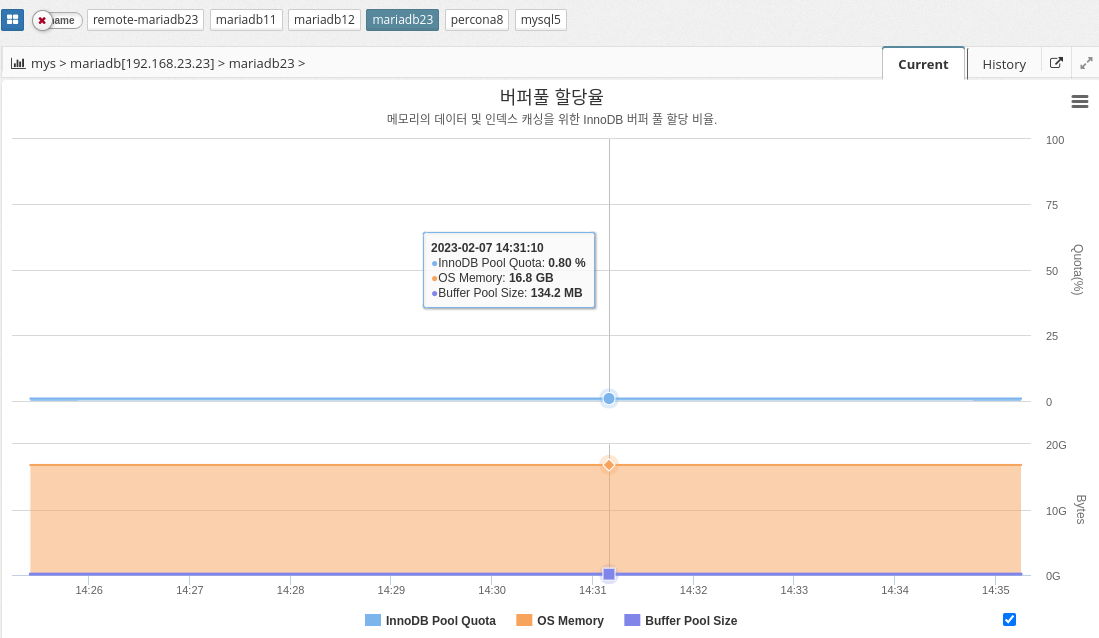This screenshot has height=638, width=1099.
Task: Click the InnoDB Pool Quota circle marker
Action: point(608,399)
